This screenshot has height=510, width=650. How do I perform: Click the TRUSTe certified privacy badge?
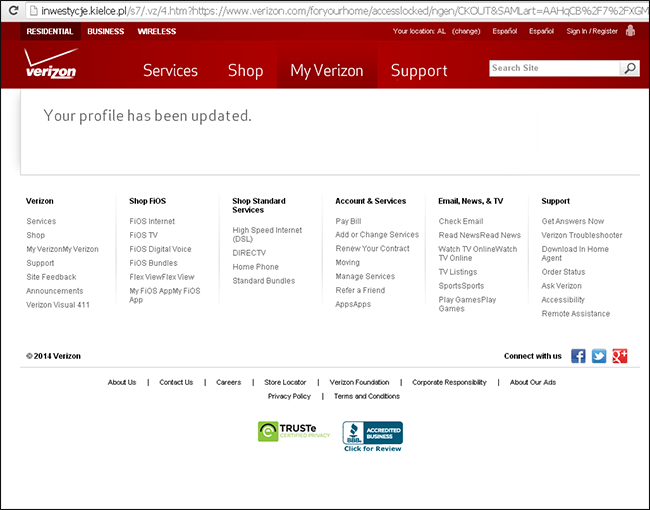tap(293, 432)
